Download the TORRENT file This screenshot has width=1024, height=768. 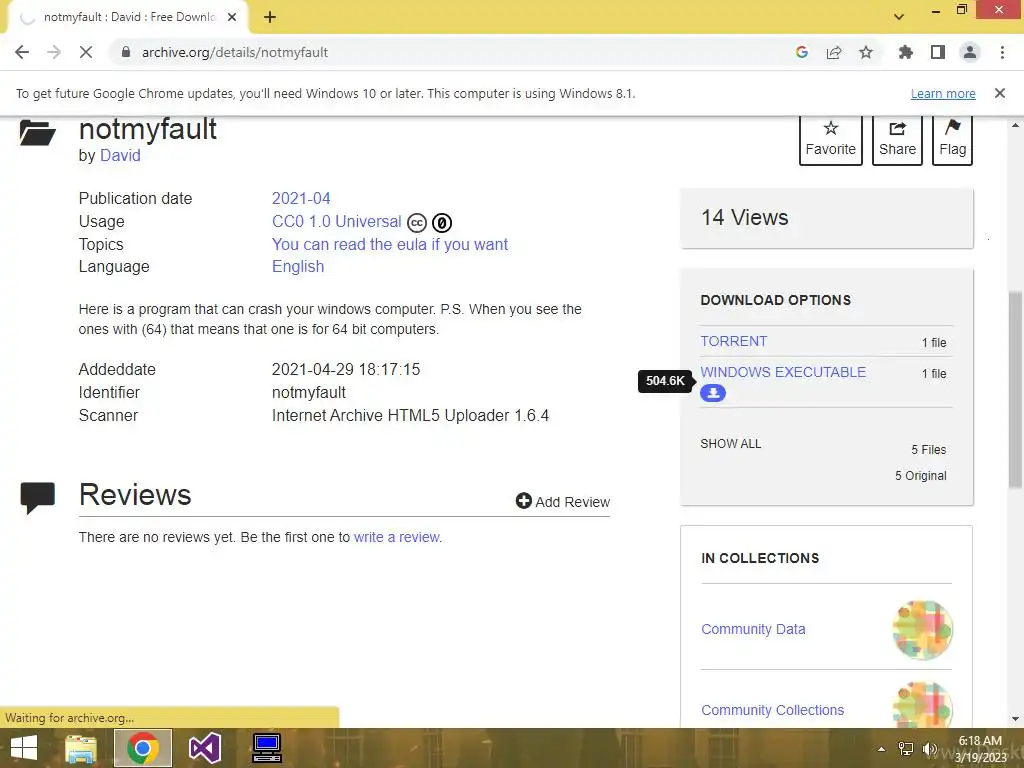733,342
